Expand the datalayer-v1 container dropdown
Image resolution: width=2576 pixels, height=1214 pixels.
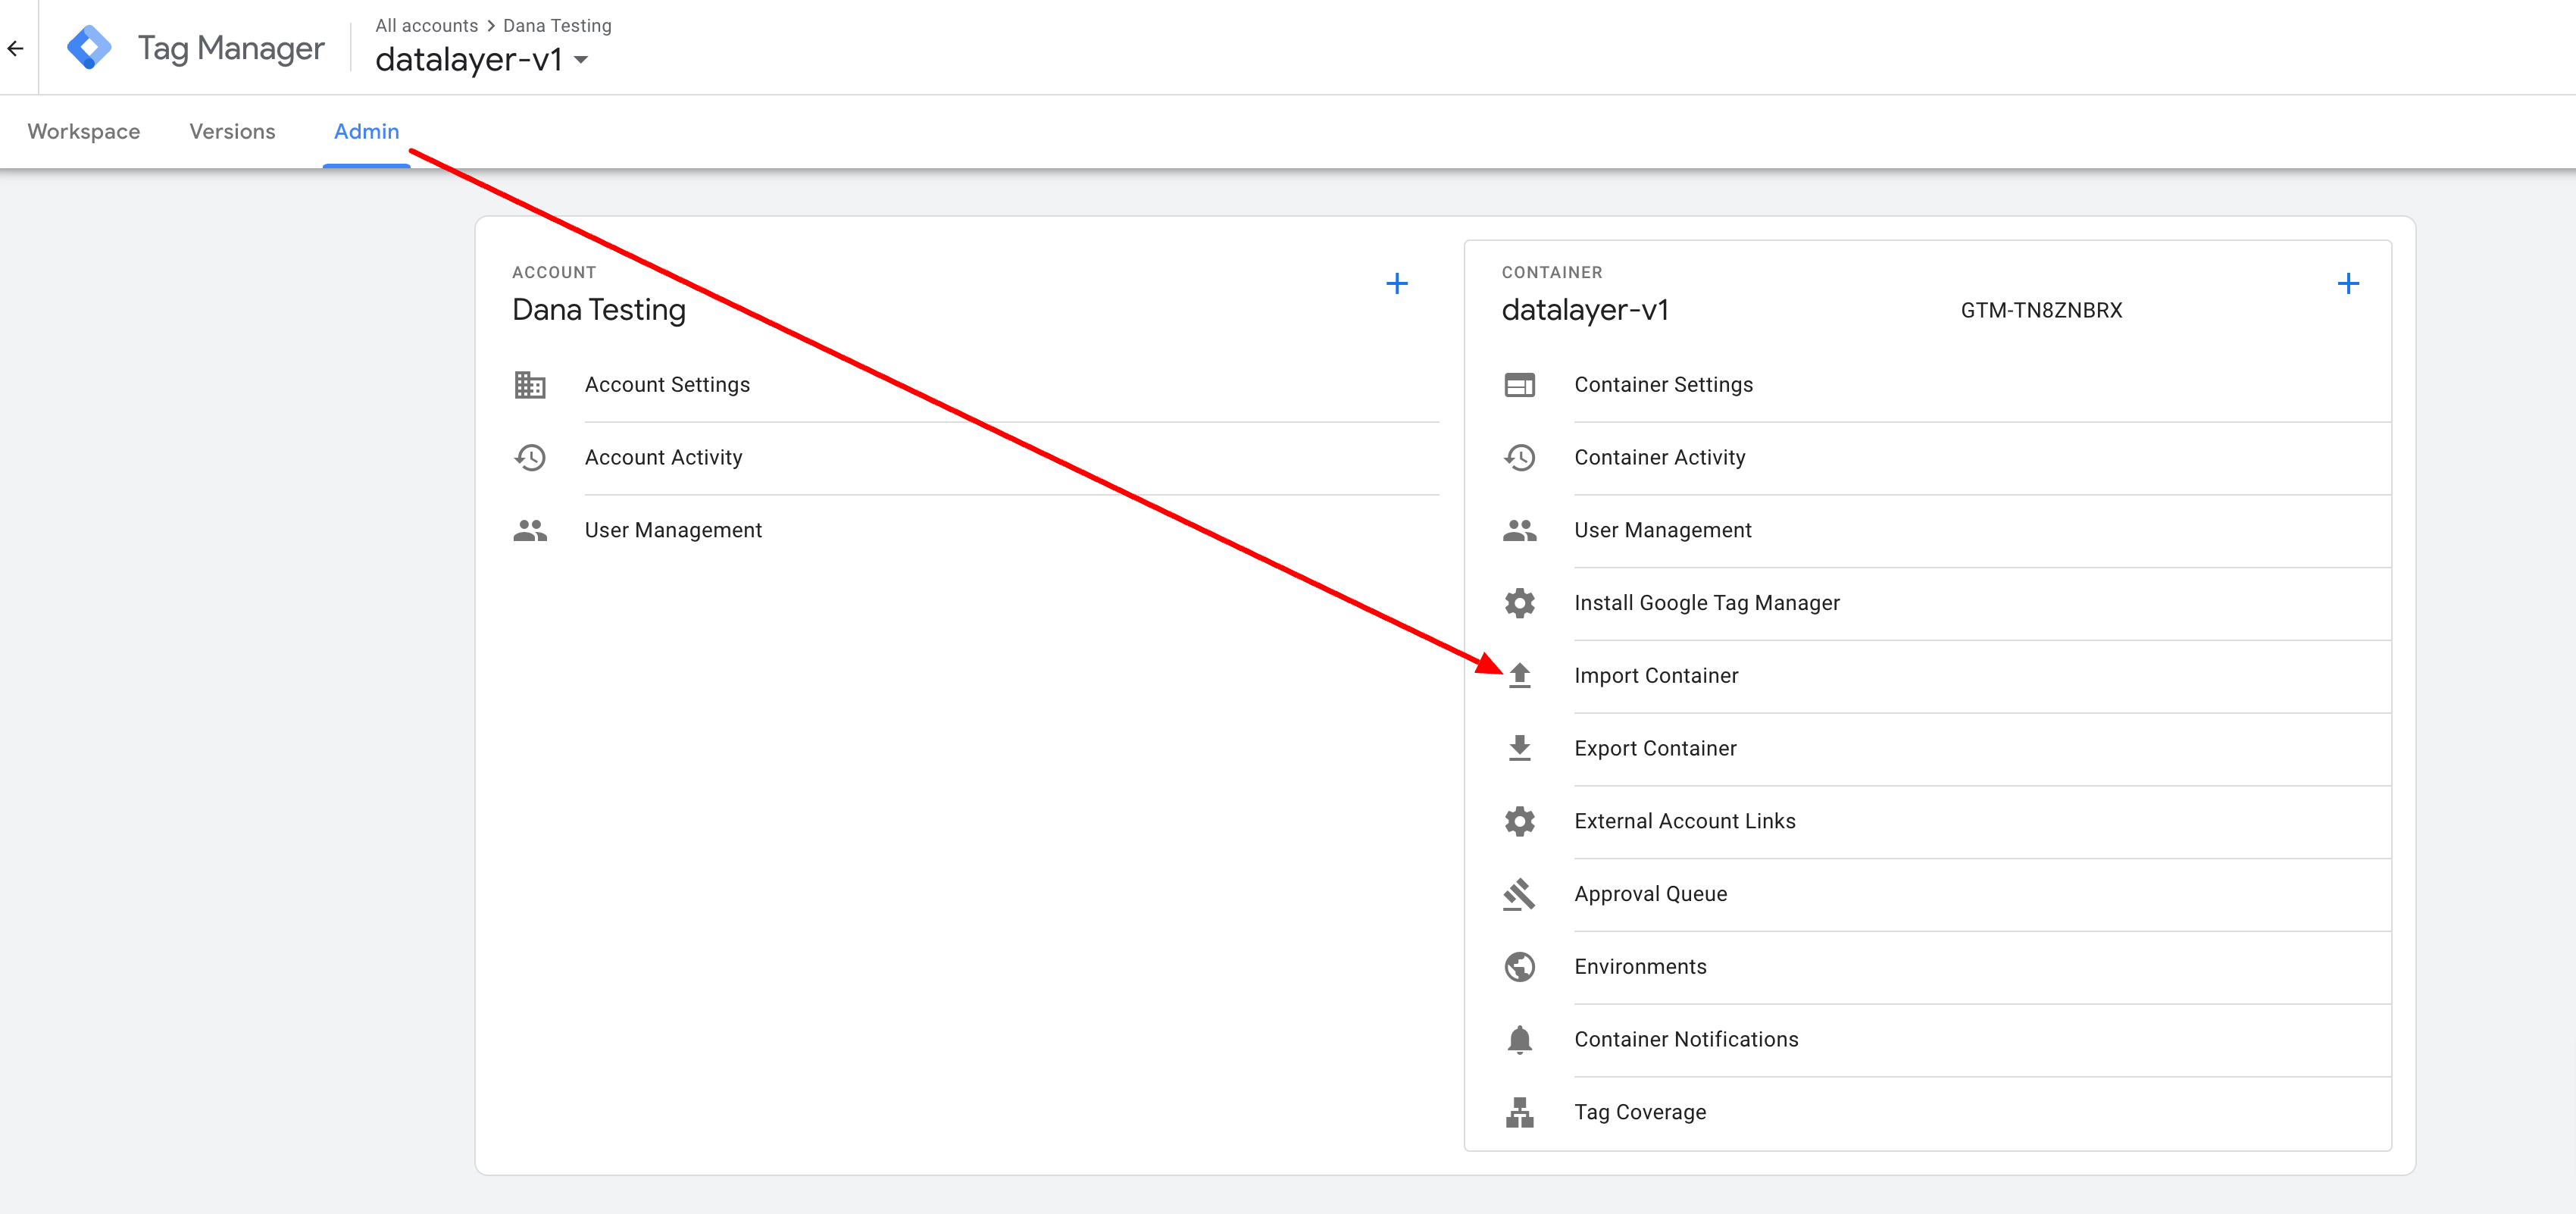pos(581,60)
